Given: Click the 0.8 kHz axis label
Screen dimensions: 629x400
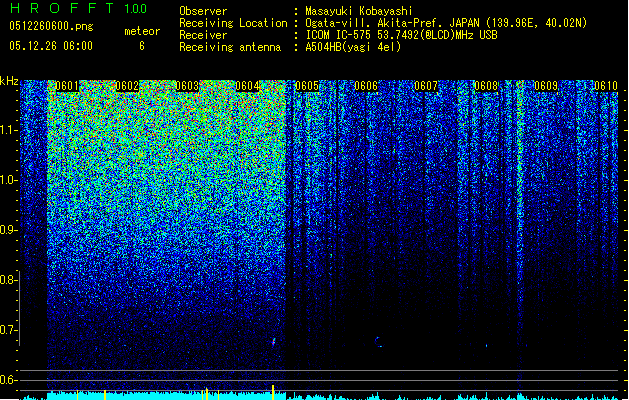Looking at the screenshot, I should 8,280.
